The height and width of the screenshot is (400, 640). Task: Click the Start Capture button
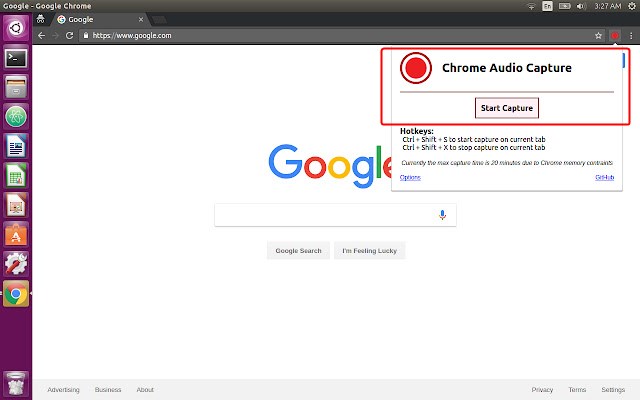[x=507, y=108]
